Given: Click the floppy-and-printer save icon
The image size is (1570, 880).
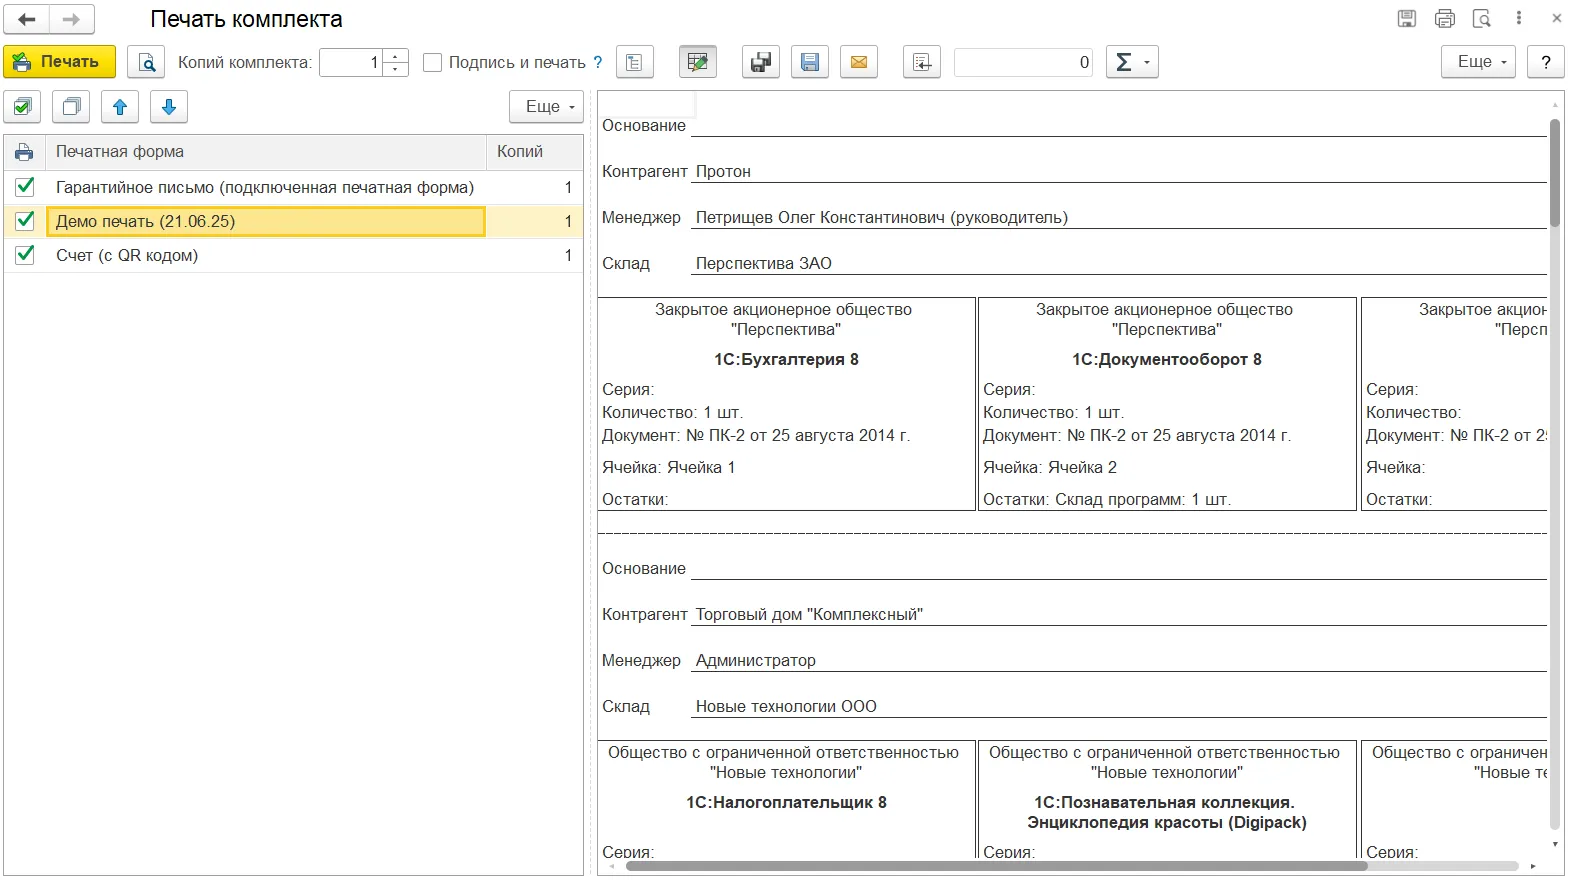Looking at the screenshot, I should (761, 62).
